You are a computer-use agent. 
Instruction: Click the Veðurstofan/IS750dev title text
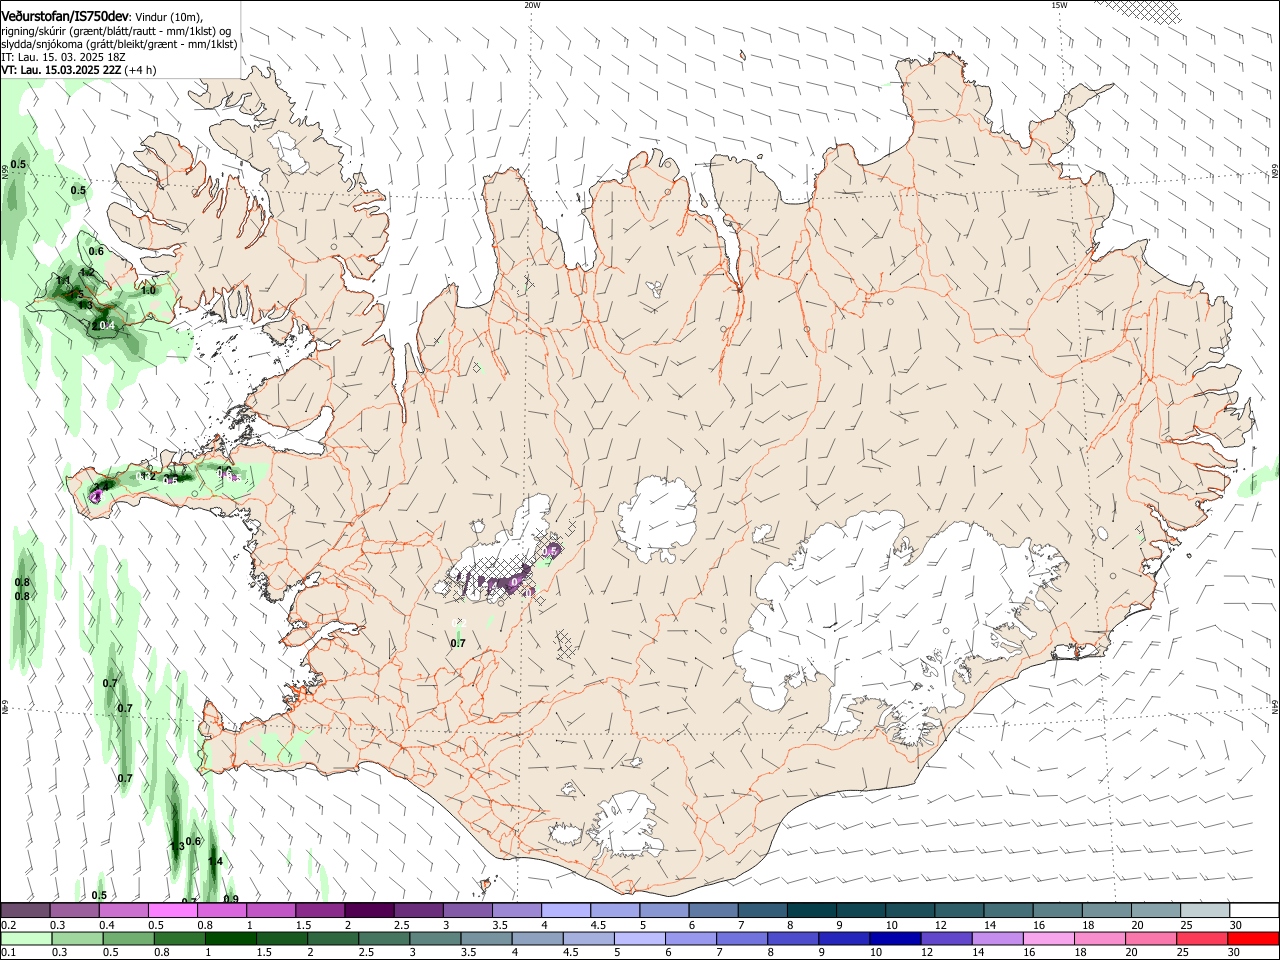pos(65,17)
